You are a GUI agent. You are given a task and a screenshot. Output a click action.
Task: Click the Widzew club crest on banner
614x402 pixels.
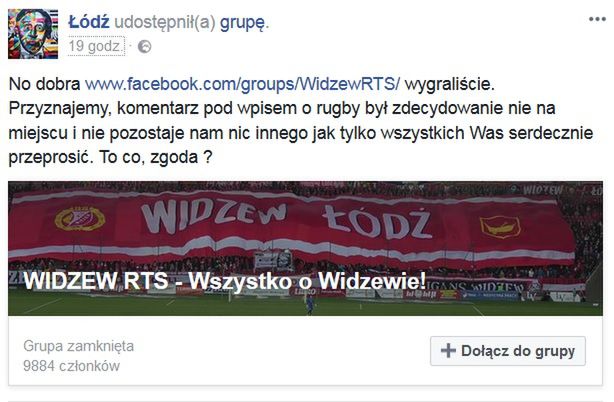pyautogui.click(x=80, y=218)
